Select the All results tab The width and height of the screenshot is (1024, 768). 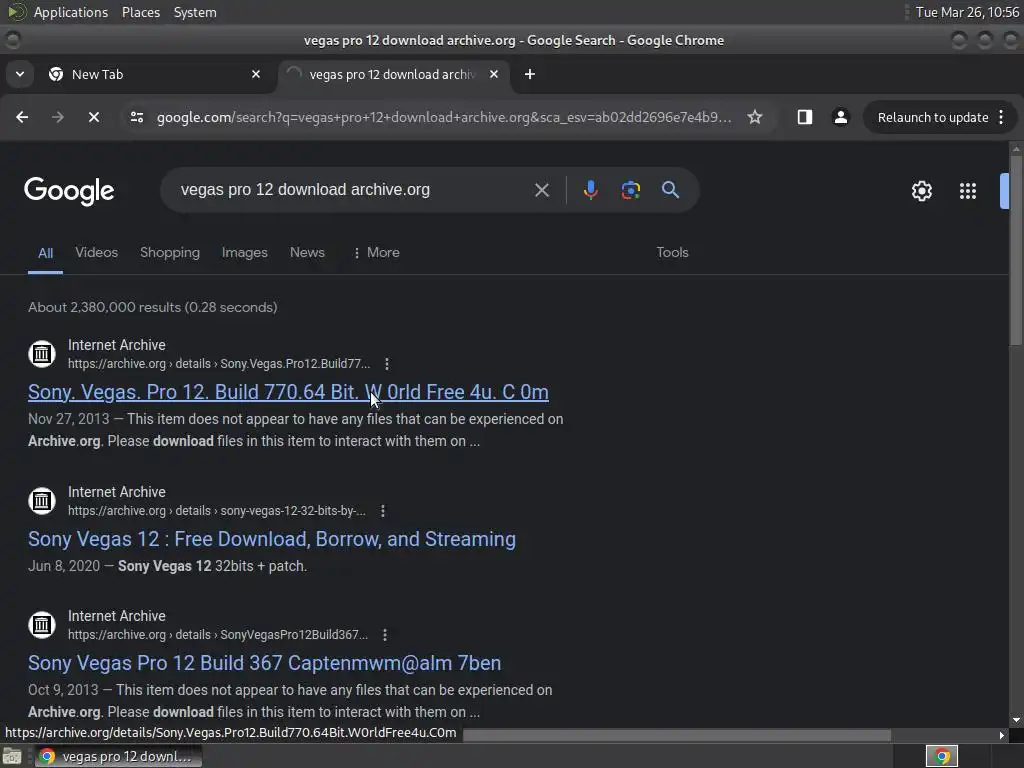click(x=45, y=253)
